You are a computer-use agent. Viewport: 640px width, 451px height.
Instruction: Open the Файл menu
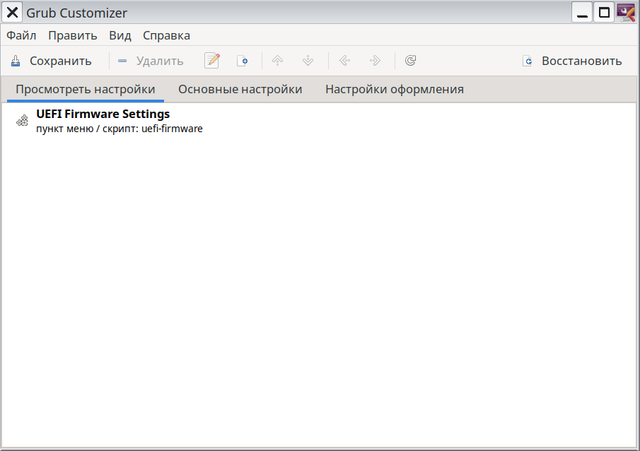click(x=21, y=36)
